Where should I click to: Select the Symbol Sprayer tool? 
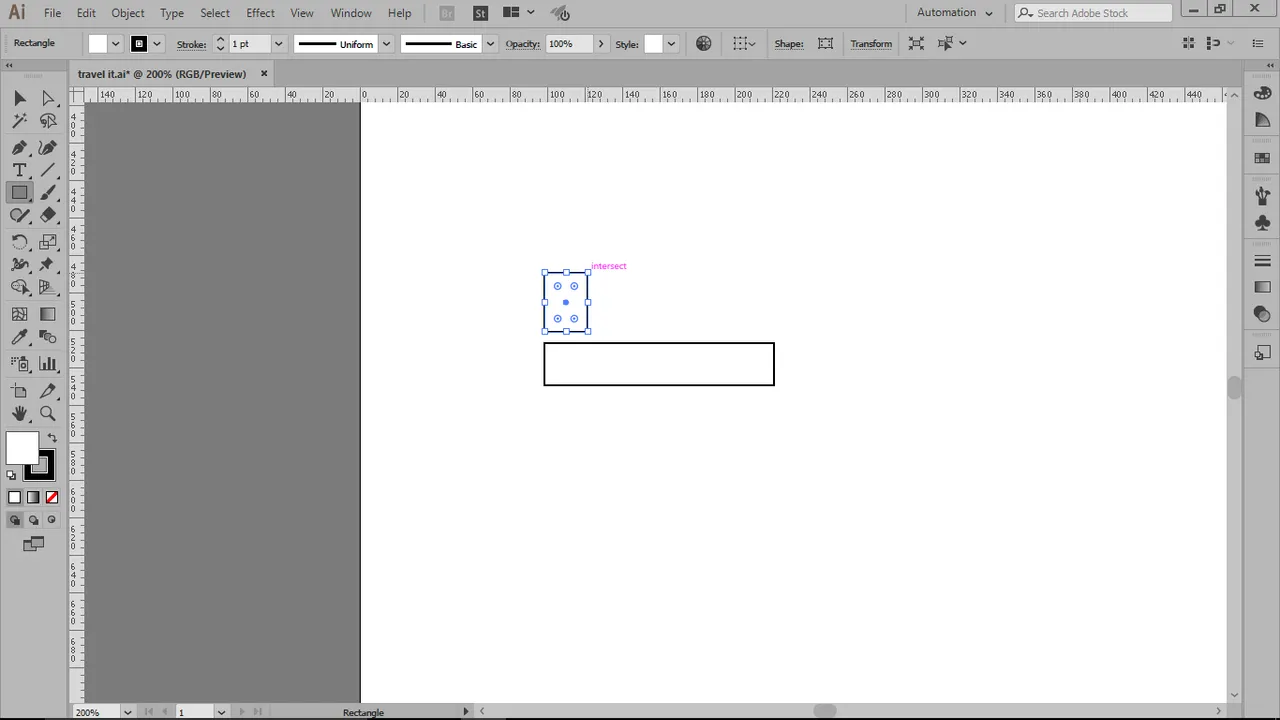(x=19, y=364)
